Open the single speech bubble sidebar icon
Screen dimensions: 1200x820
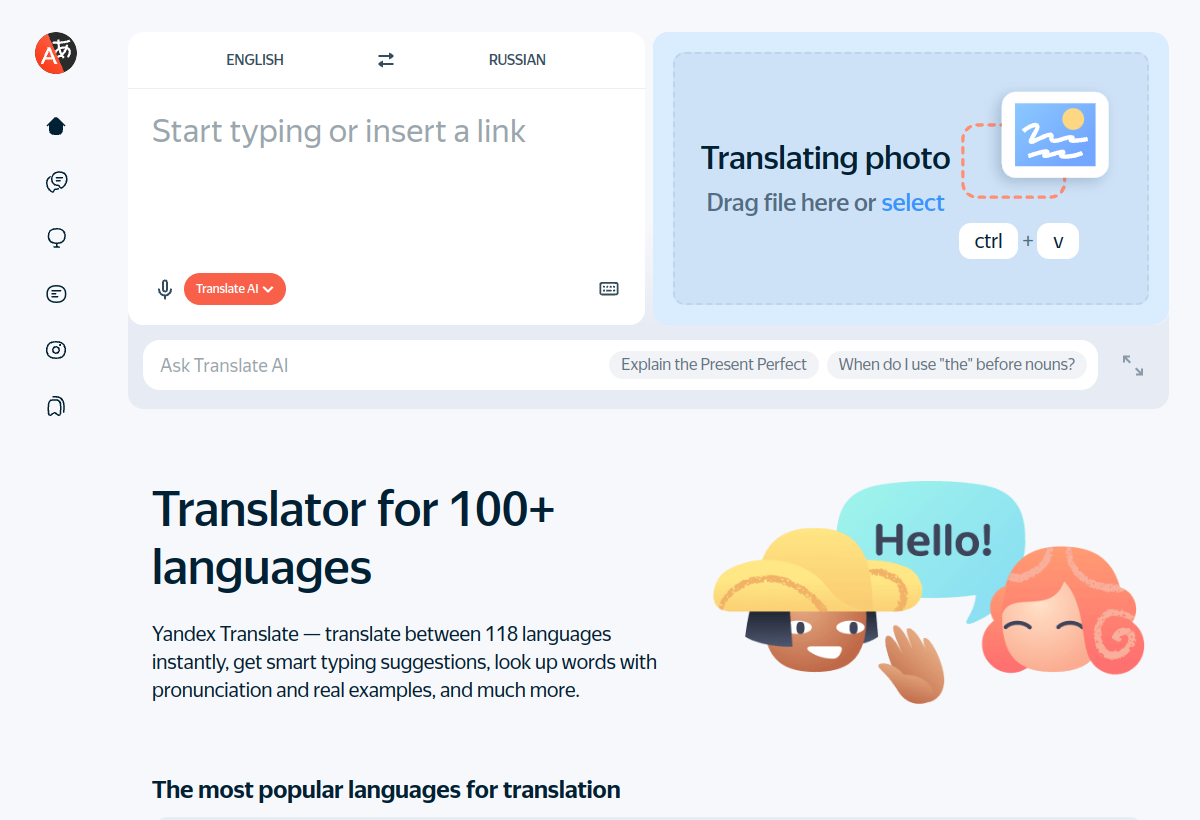(56, 238)
